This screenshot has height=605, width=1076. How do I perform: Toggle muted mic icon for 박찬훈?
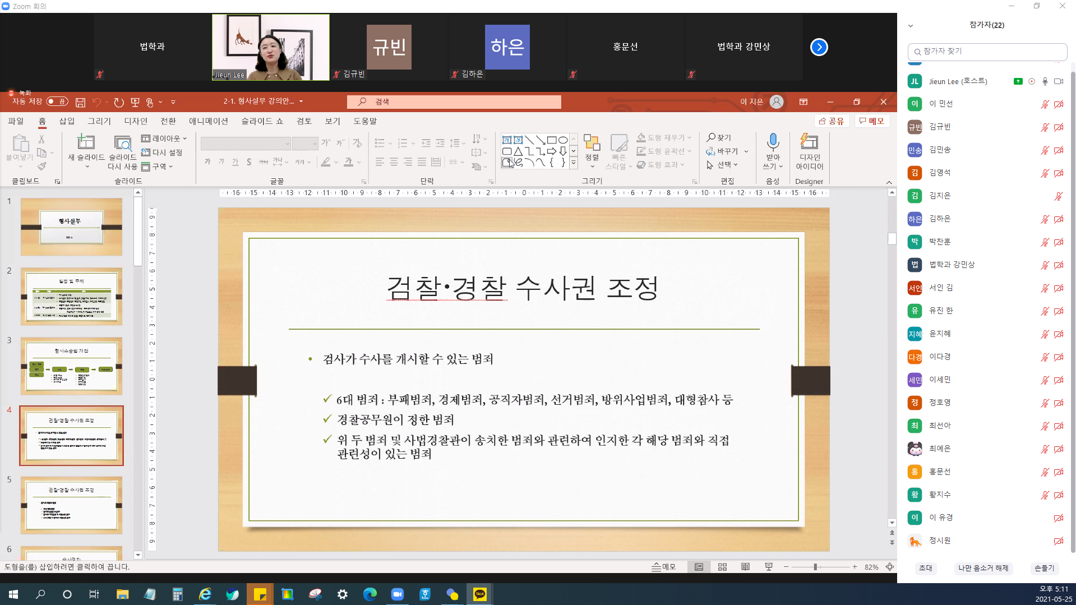click(x=1044, y=242)
